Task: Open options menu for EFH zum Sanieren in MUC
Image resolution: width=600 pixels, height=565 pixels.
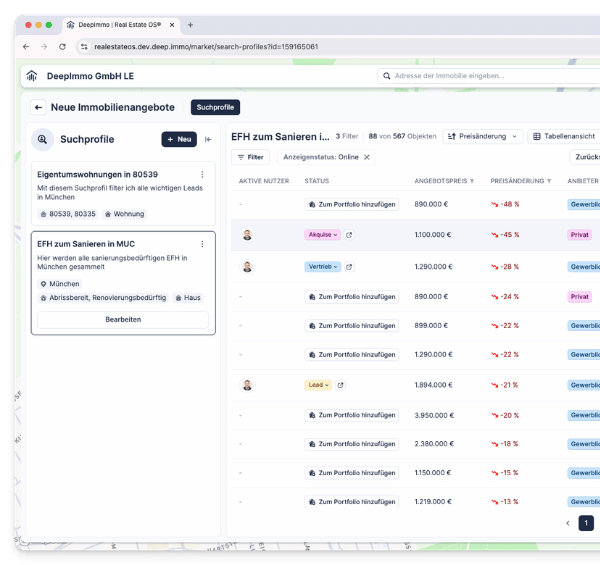Action: [x=202, y=244]
